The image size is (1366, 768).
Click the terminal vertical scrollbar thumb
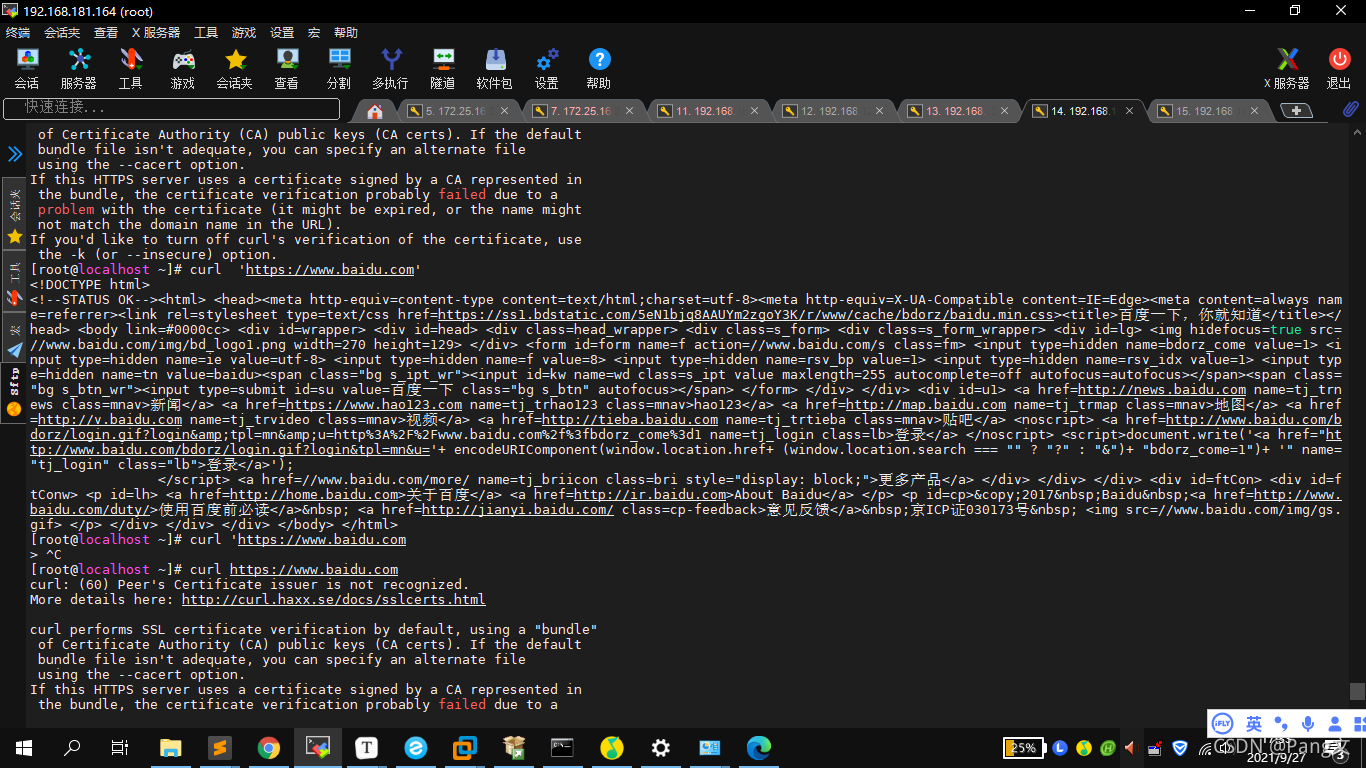pos(1357,691)
